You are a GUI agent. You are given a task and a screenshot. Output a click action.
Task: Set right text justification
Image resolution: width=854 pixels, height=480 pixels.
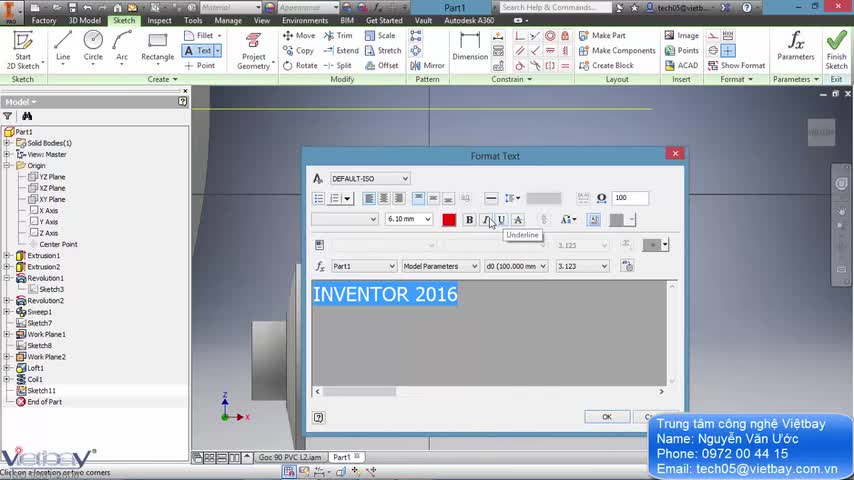point(399,198)
